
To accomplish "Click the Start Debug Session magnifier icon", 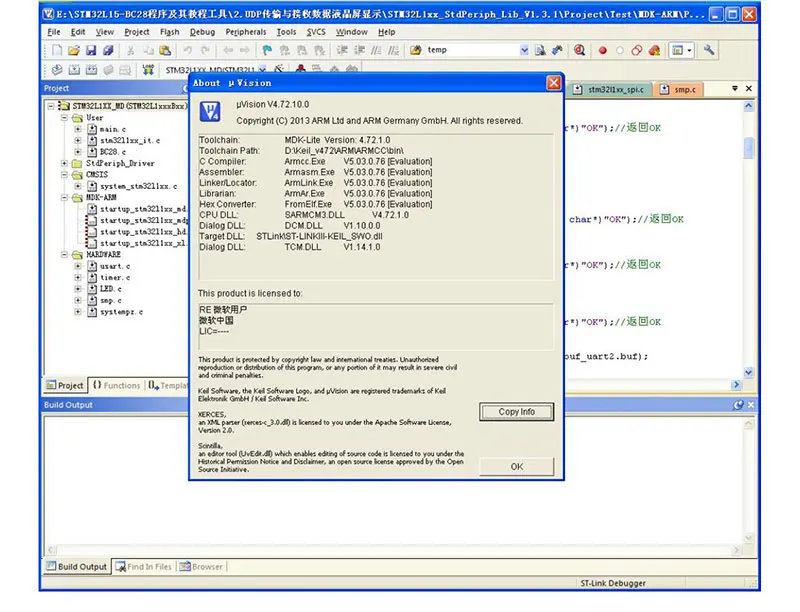I will (x=579, y=50).
